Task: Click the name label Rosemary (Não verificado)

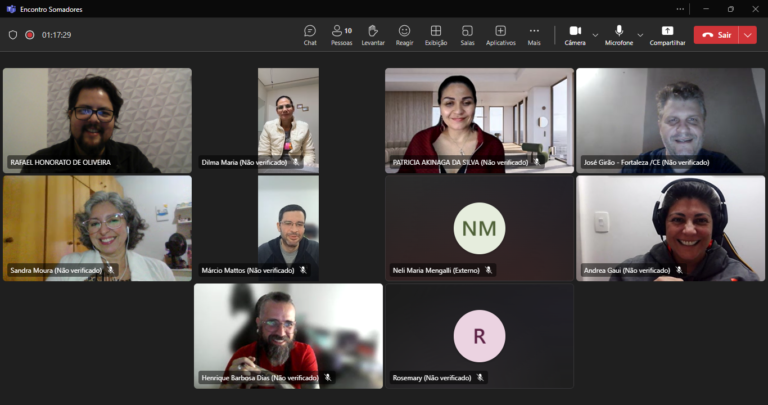Action: pos(432,378)
